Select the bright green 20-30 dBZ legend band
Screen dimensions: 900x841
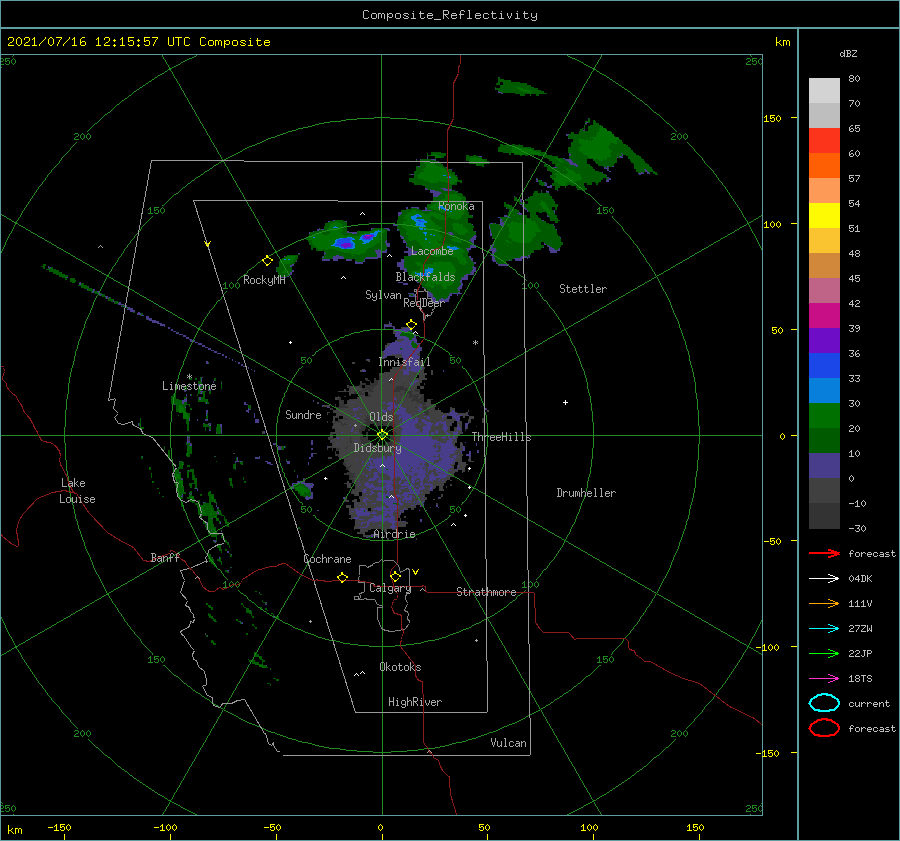tap(824, 416)
